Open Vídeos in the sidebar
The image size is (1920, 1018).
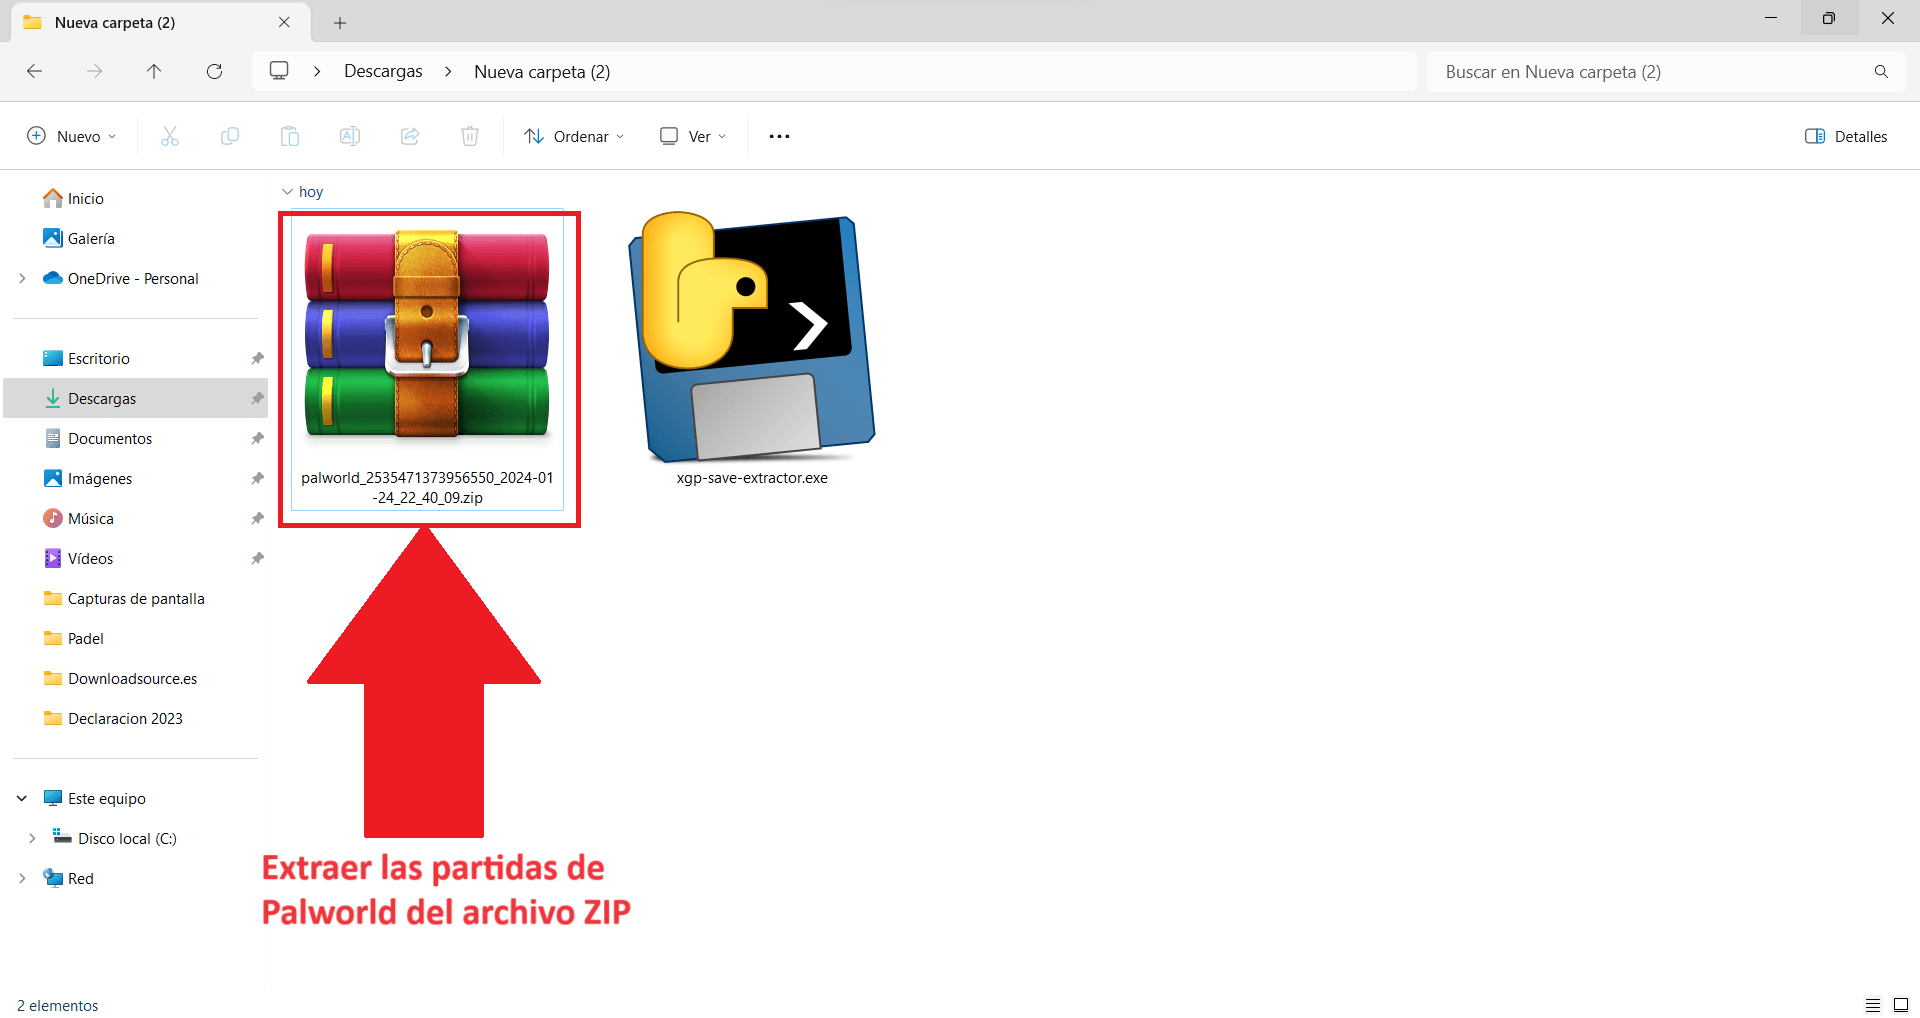78,558
